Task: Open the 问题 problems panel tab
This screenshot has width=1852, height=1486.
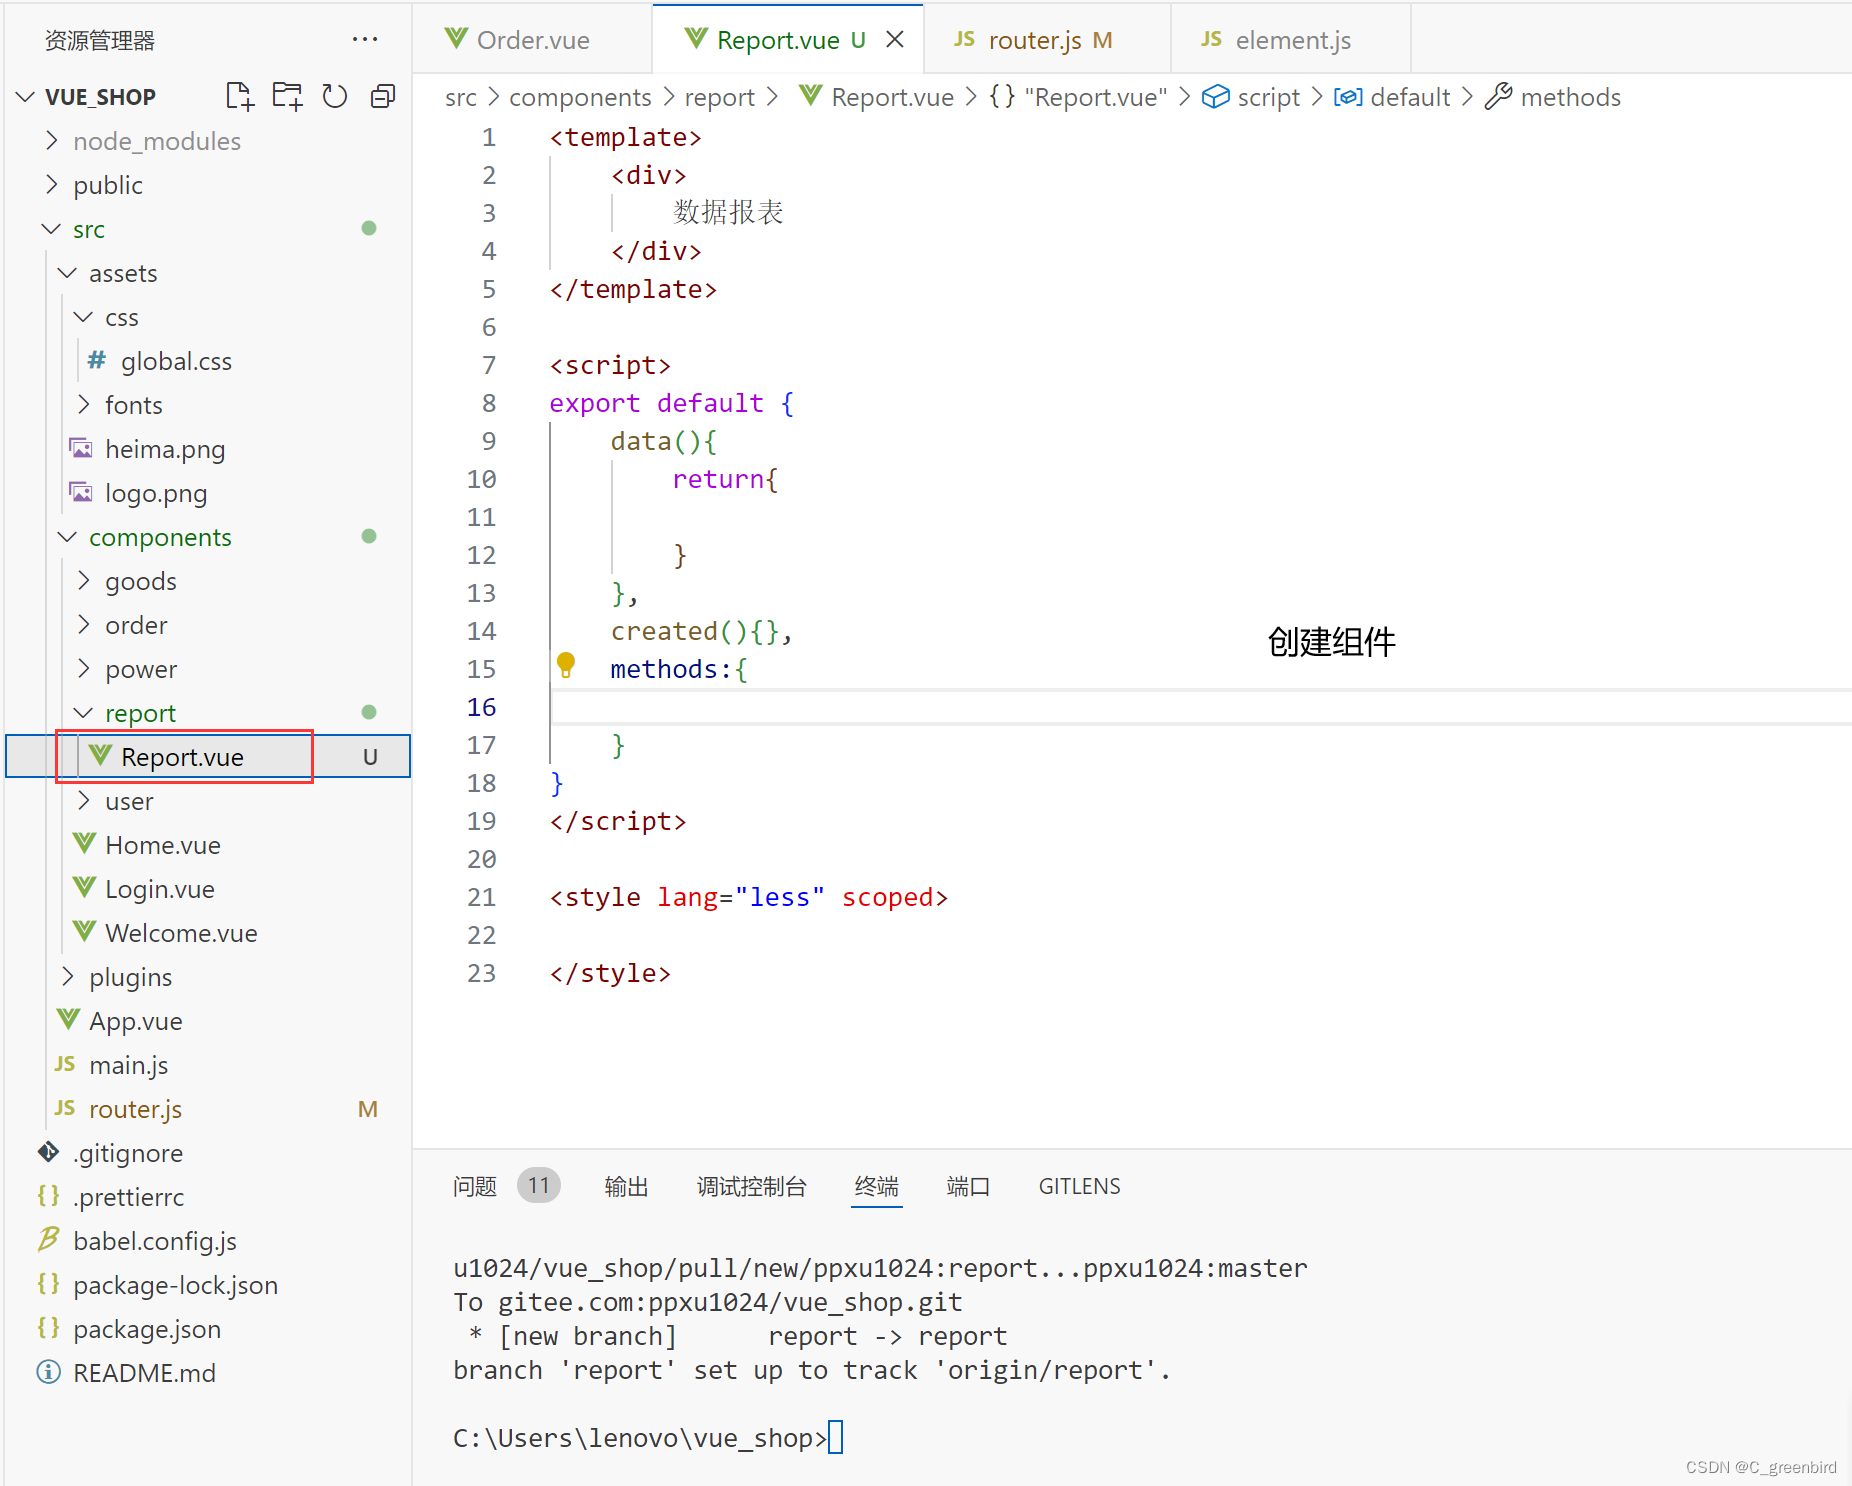Action: (475, 1186)
